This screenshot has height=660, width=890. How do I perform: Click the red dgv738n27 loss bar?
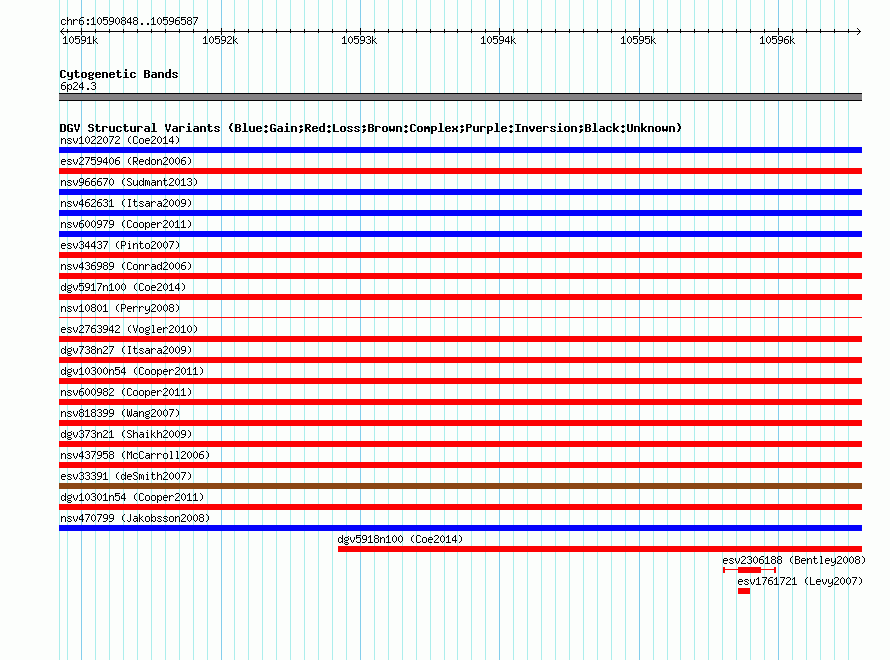460,360
